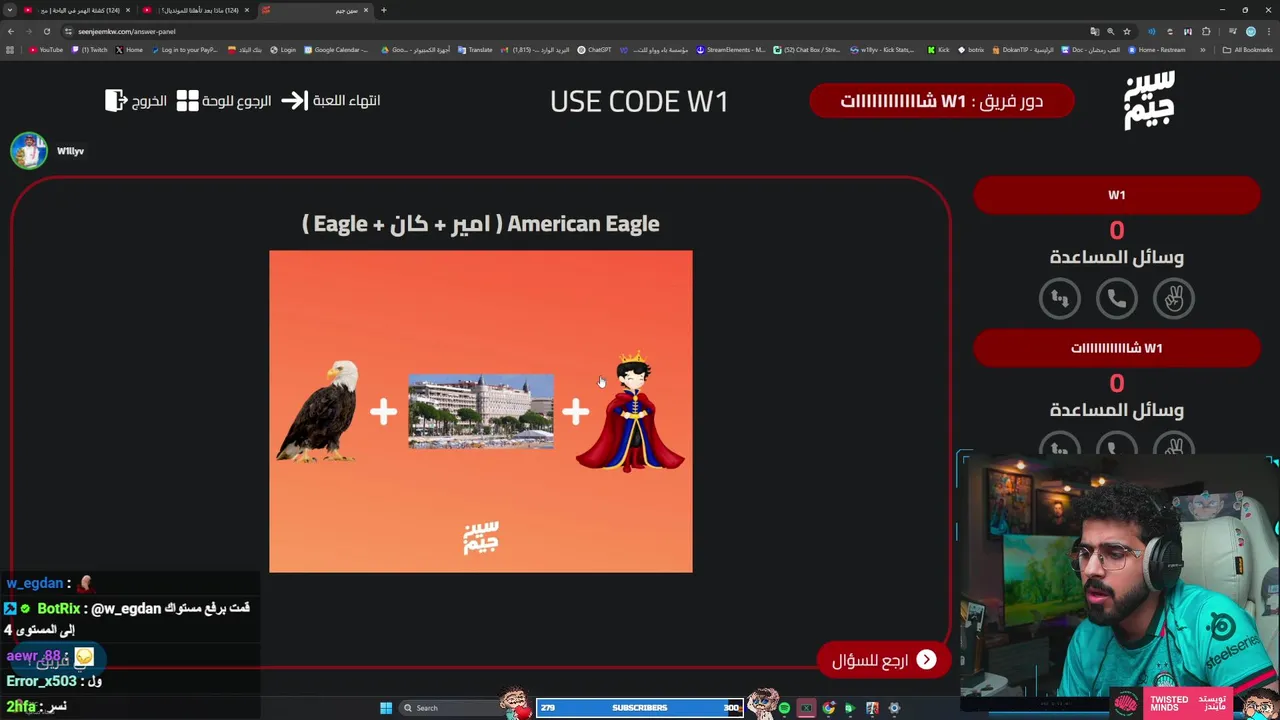Open the Kick Stats bookmark
The width and height of the screenshot is (1280, 720).
pos(883,49)
